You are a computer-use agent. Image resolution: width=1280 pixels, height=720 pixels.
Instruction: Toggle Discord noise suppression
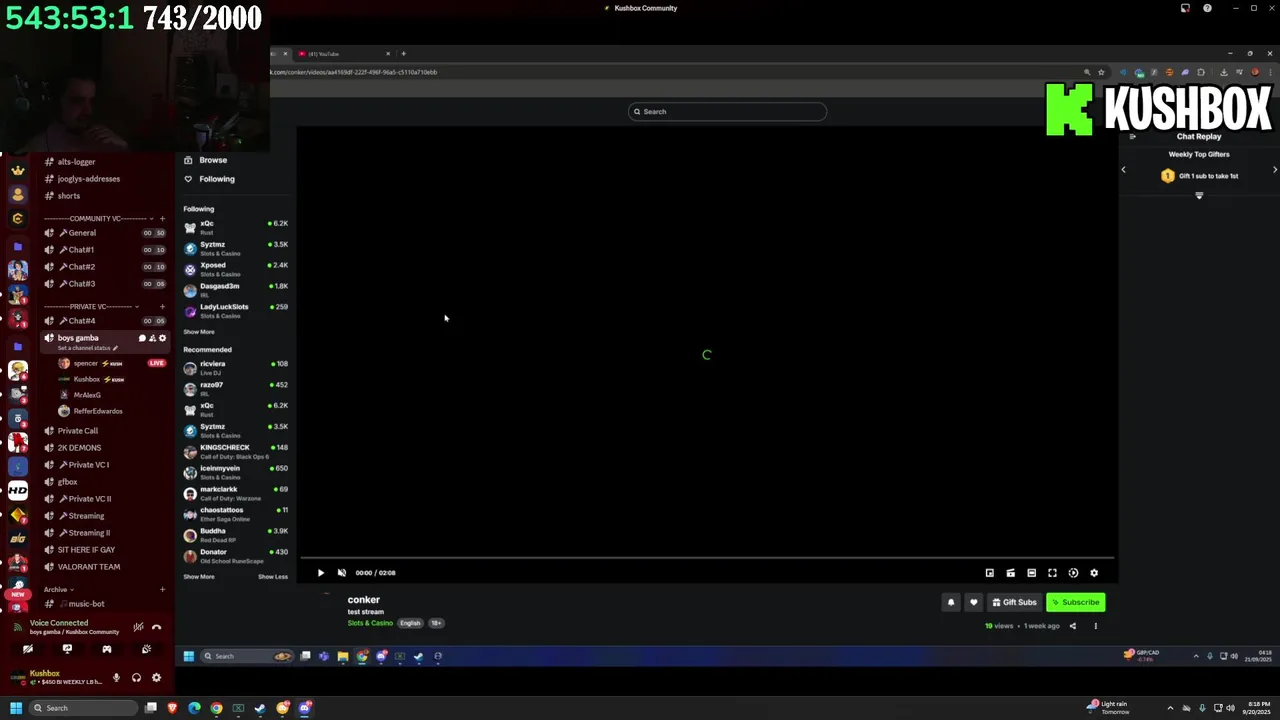coord(138,627)
